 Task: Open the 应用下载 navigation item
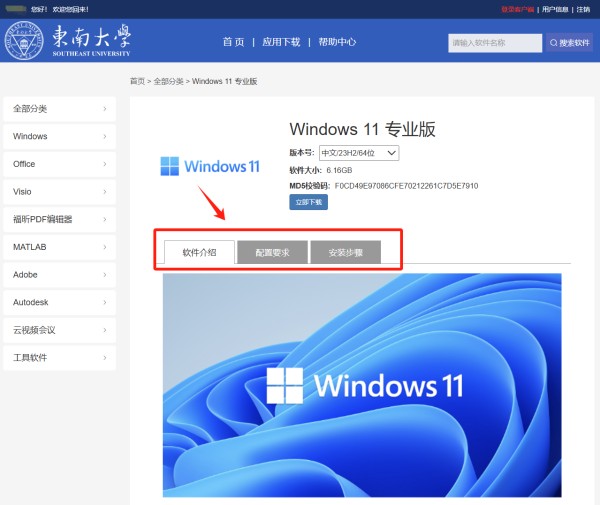tap(281, 42)
